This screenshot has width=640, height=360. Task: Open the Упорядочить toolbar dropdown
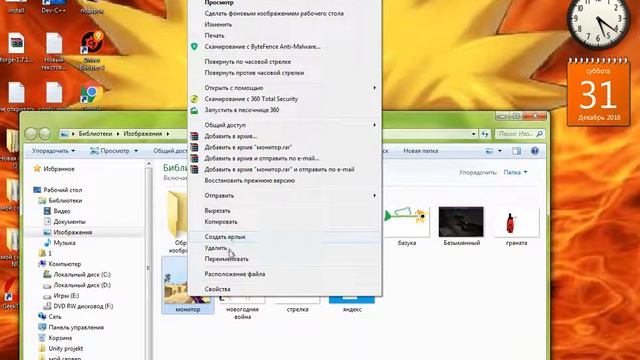coord(53,151)
